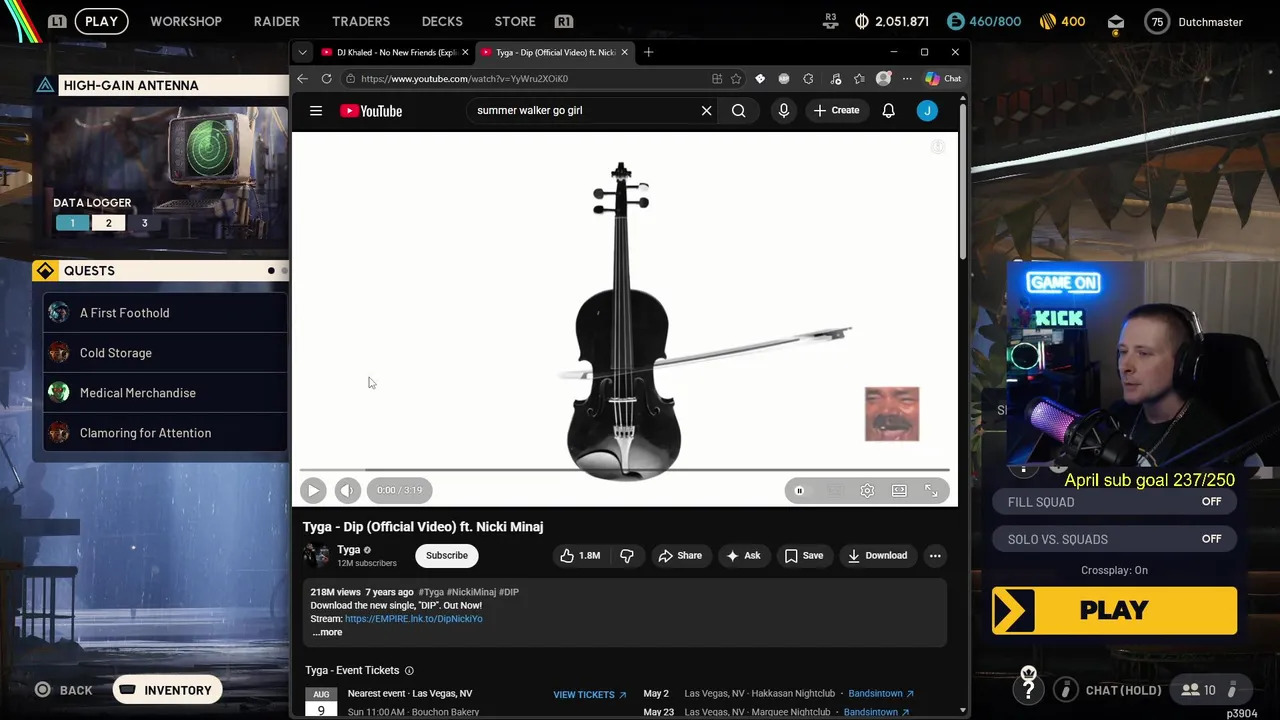Select Medical Merchandise quest
The image size is (1280, 720).
(165, 393)
